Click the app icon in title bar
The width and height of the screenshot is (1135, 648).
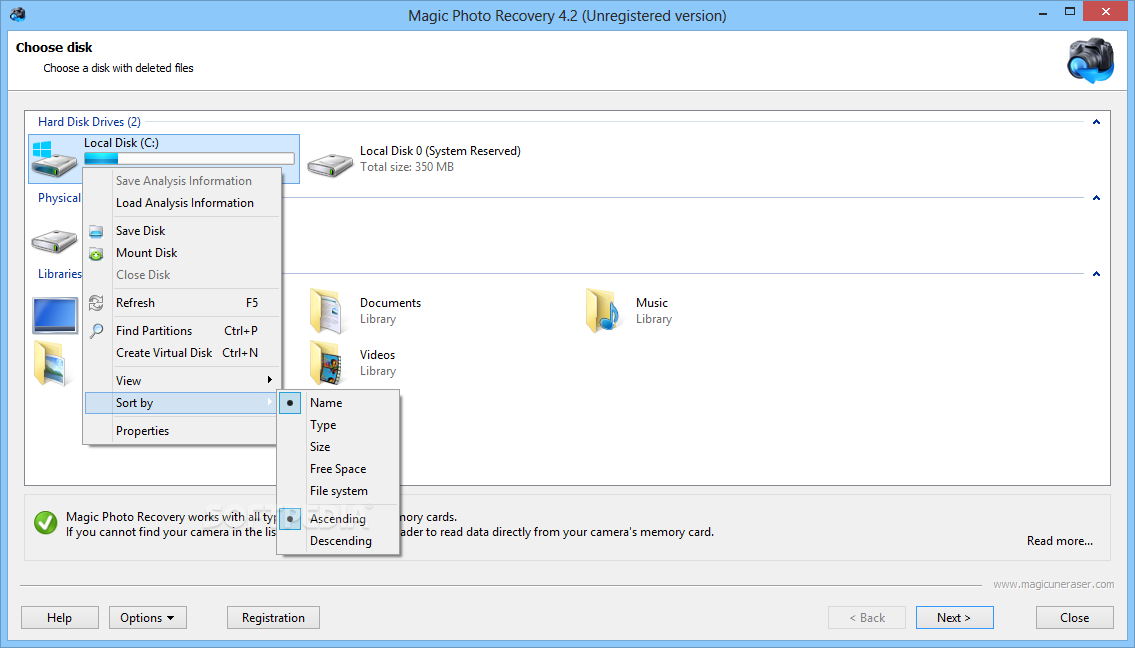point(18,14)
